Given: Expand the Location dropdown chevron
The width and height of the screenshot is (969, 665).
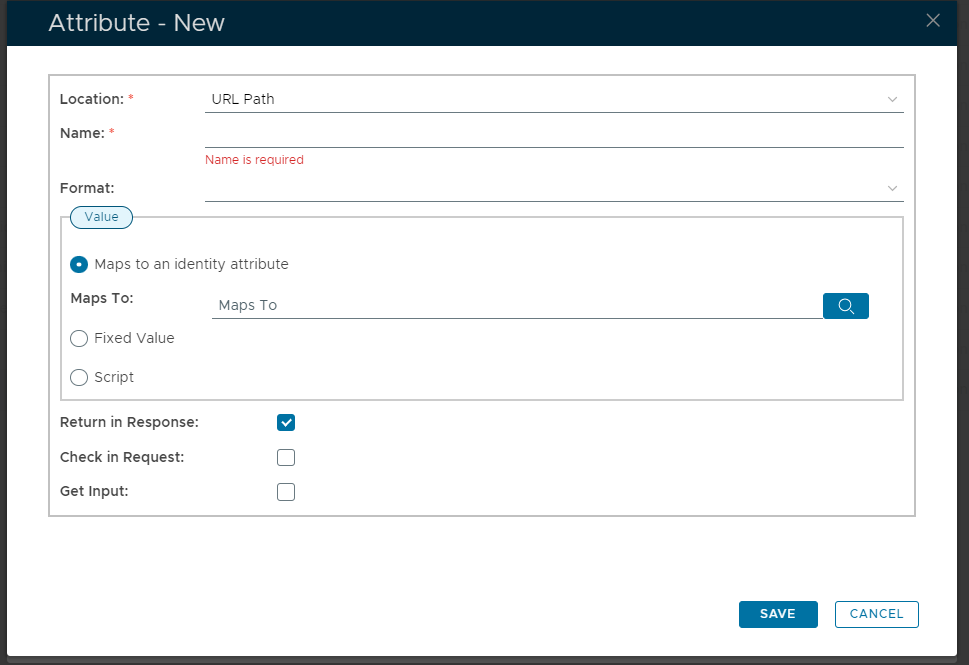Looking at the screenshot, I should (x=892, y=99).
